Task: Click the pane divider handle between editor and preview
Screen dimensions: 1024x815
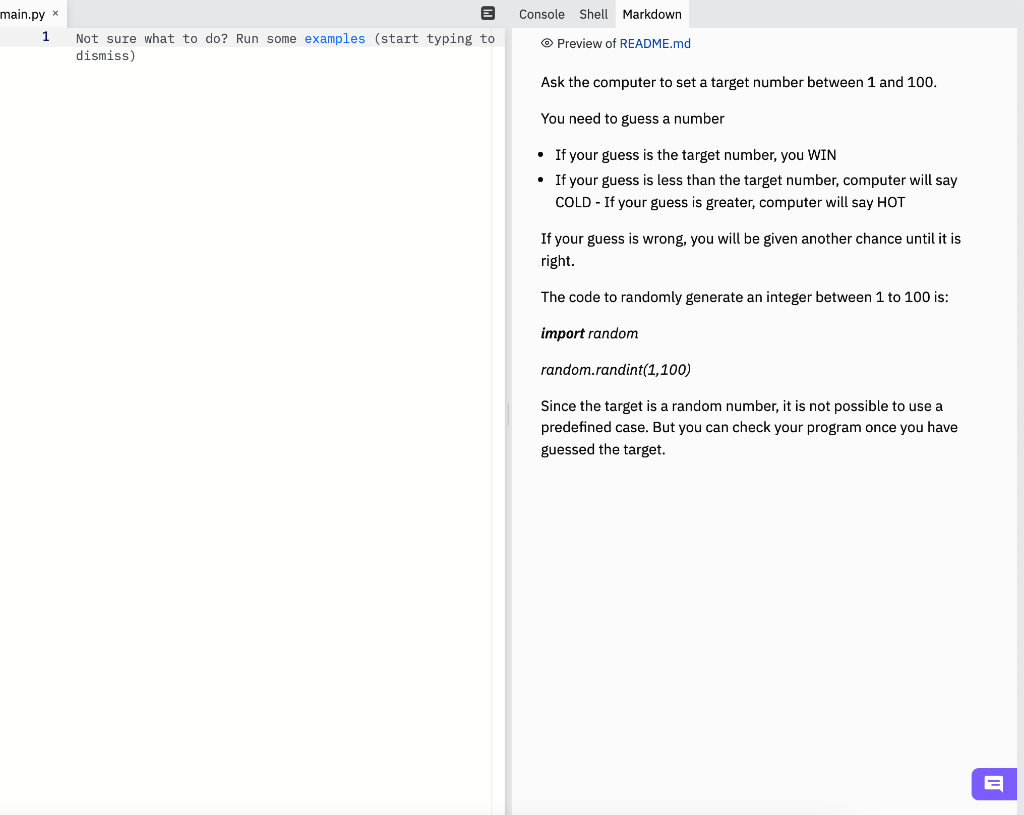Action: coord(508,414)
